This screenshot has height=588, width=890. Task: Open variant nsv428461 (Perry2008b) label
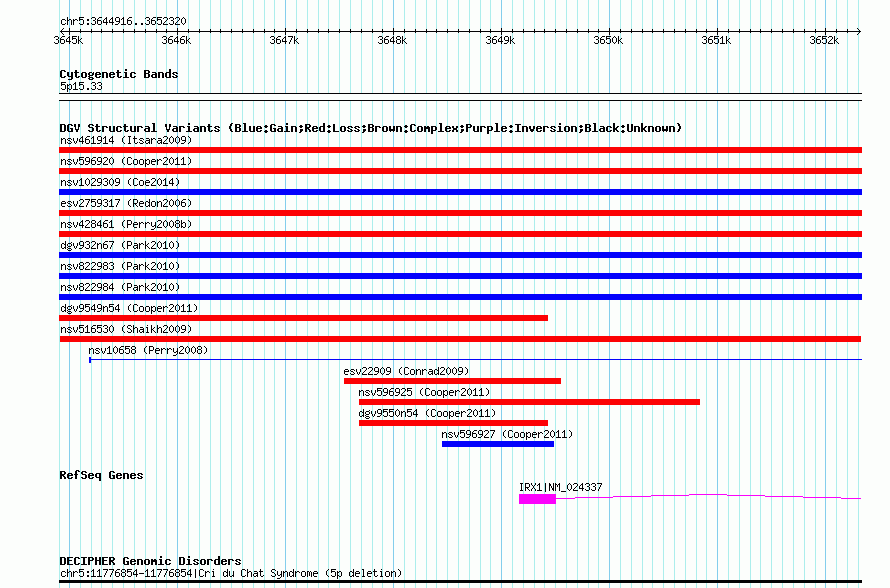pyautogui.click(x=126, y=224)
